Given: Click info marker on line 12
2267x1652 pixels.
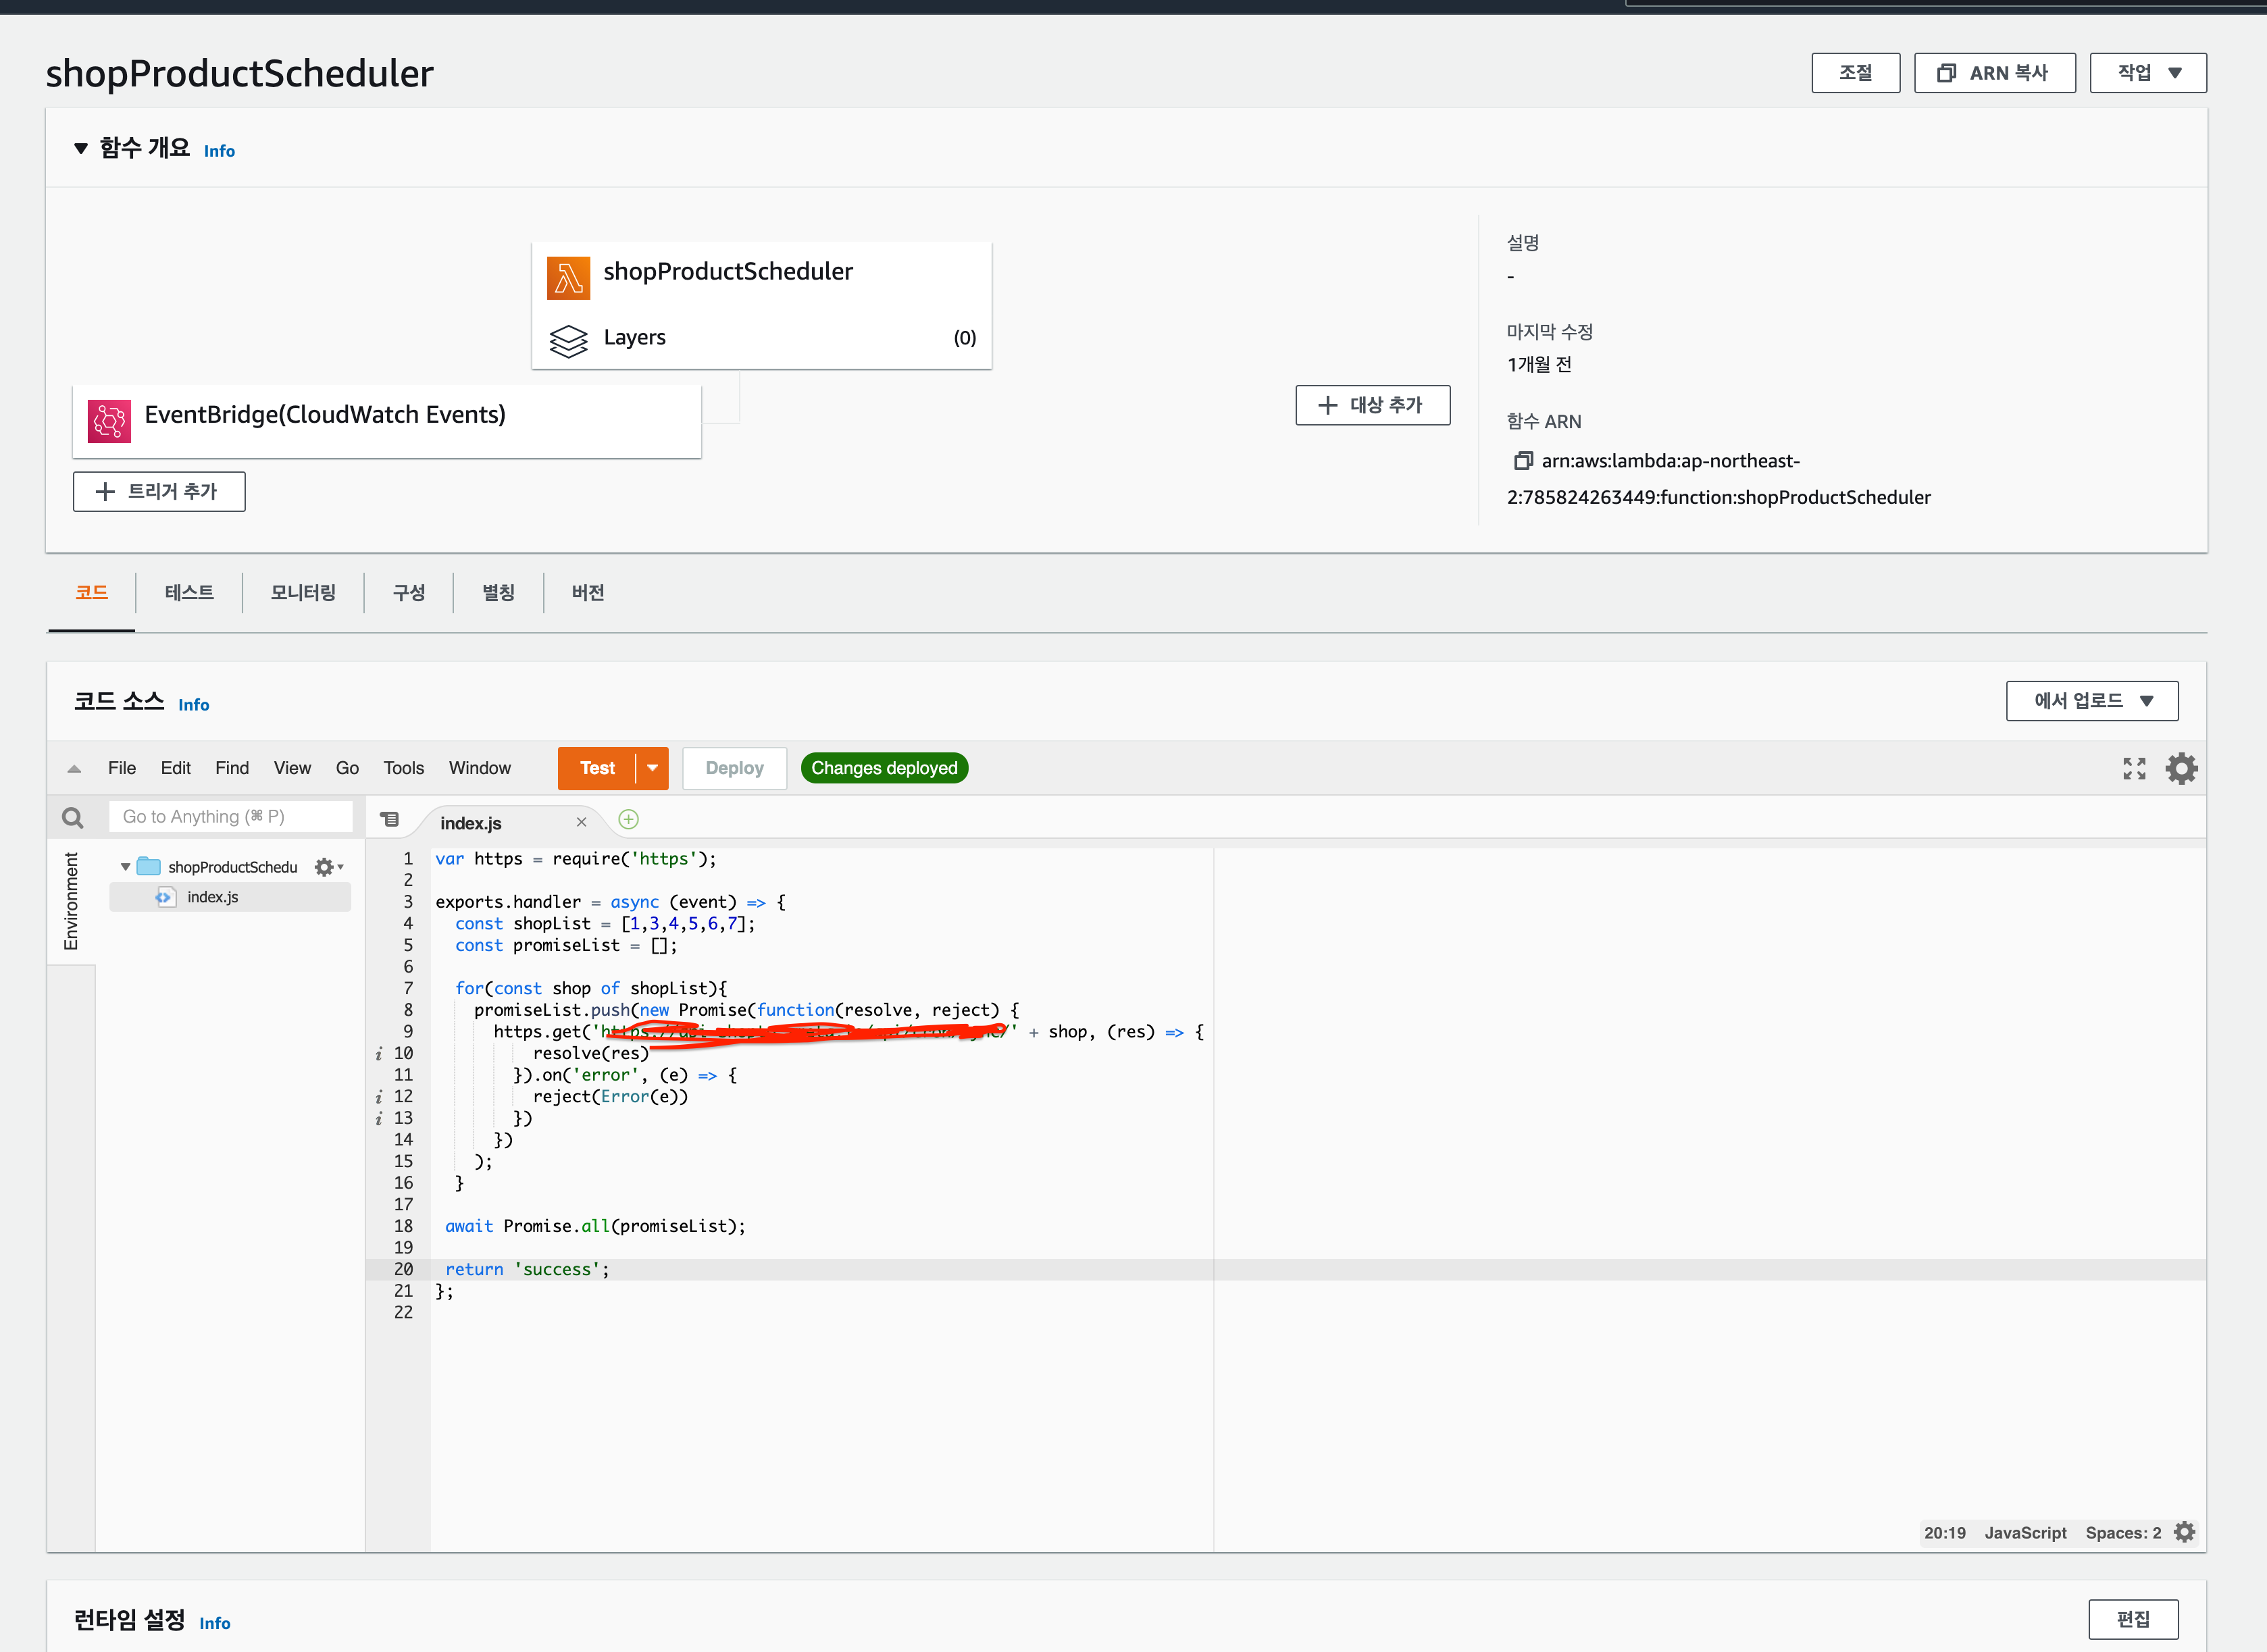Looking at the screenshot, I should point(378,1097).
